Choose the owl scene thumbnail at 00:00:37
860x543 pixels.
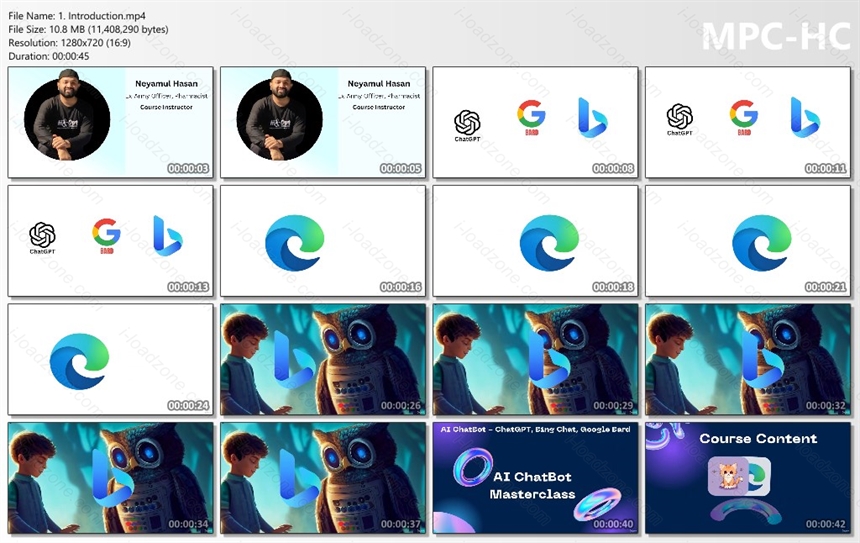323,478
